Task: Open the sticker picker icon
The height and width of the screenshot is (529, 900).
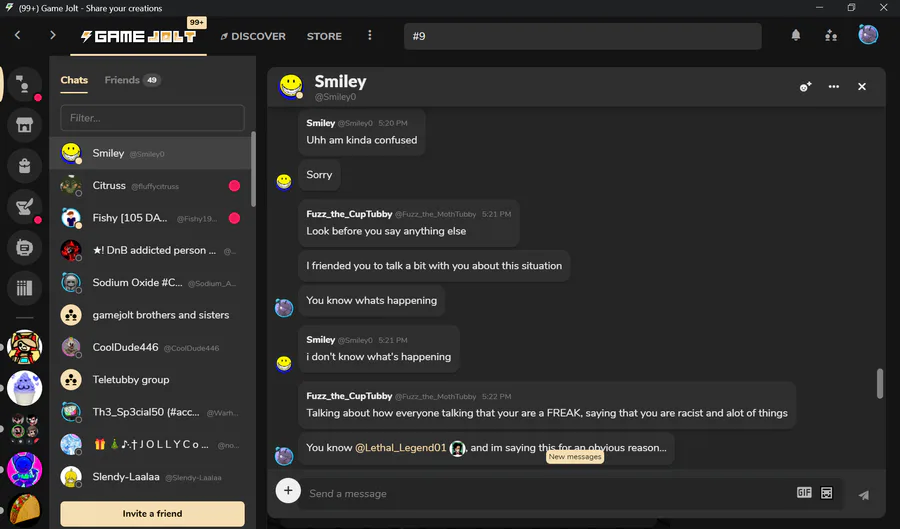Action: 827,493
